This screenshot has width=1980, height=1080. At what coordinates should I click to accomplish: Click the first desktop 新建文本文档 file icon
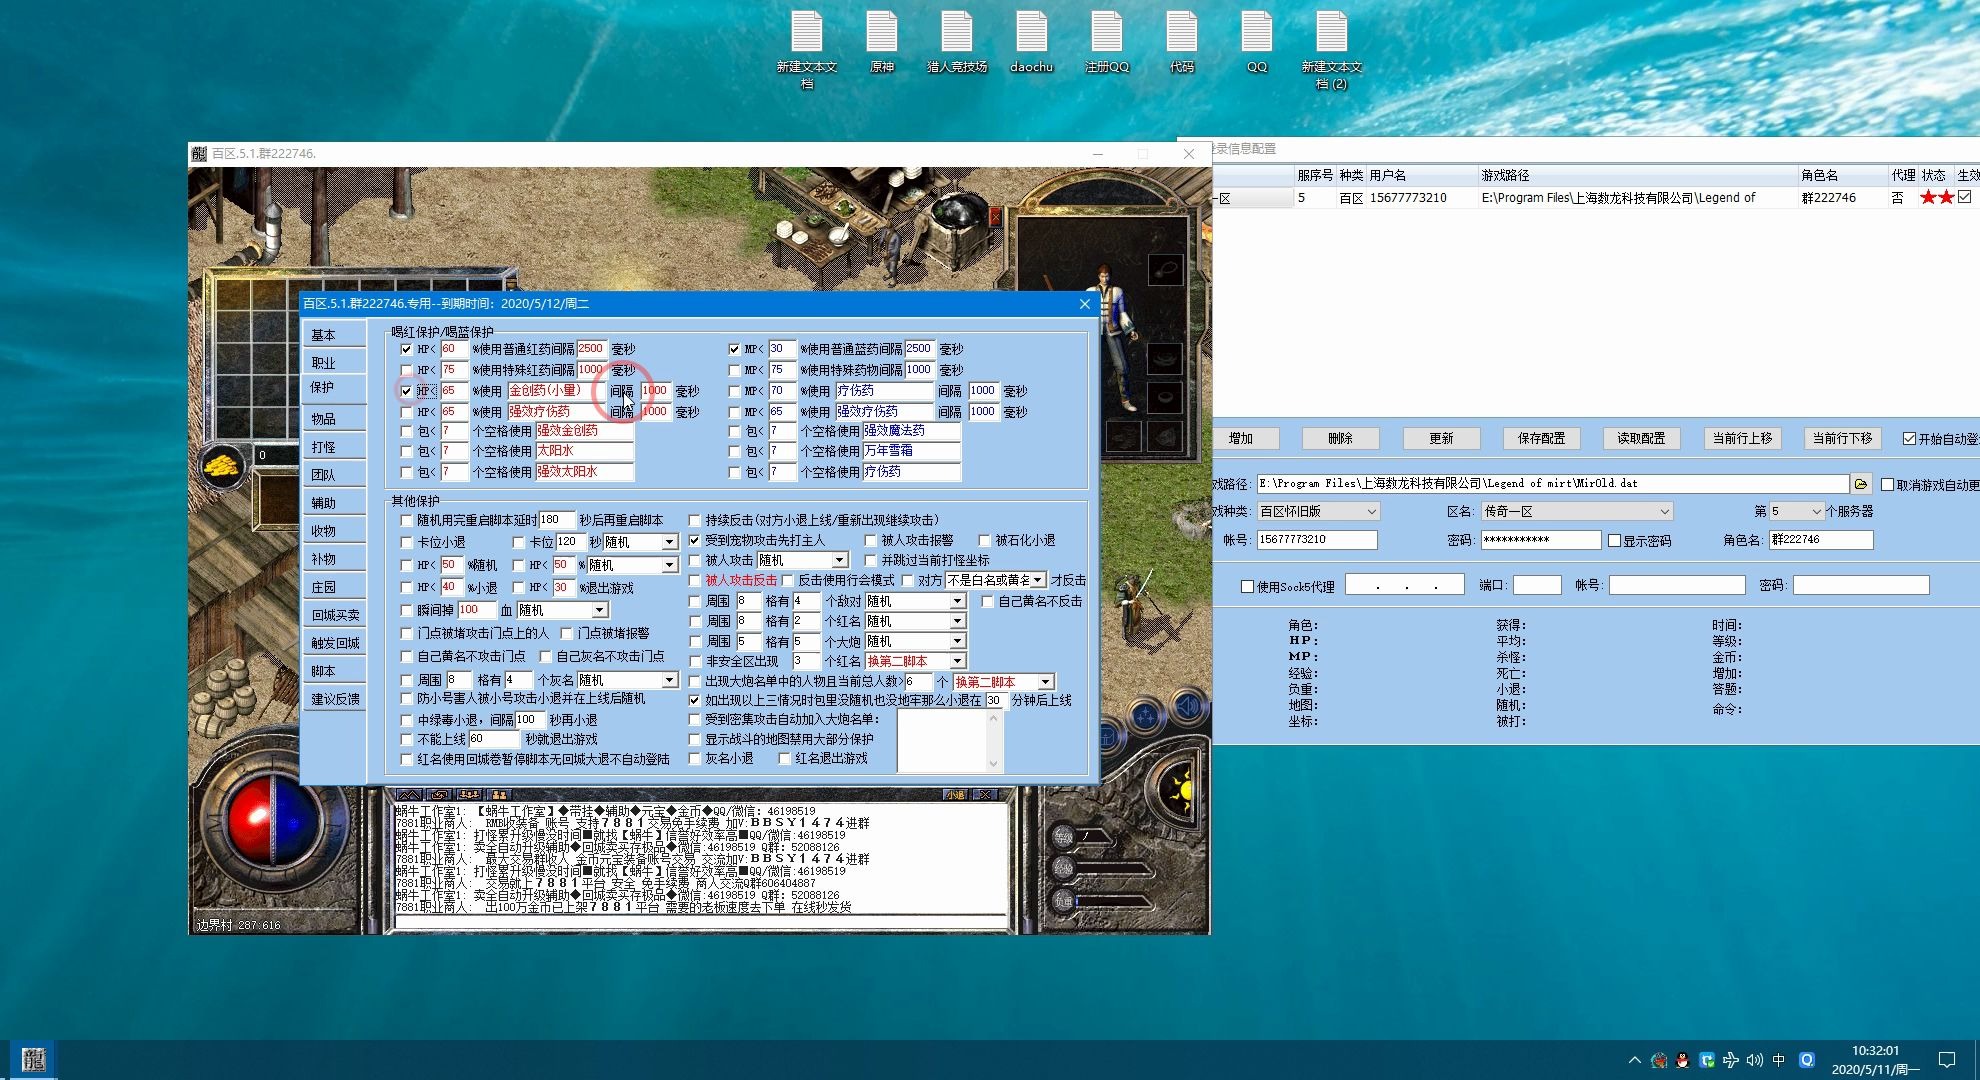click(806, 48)
